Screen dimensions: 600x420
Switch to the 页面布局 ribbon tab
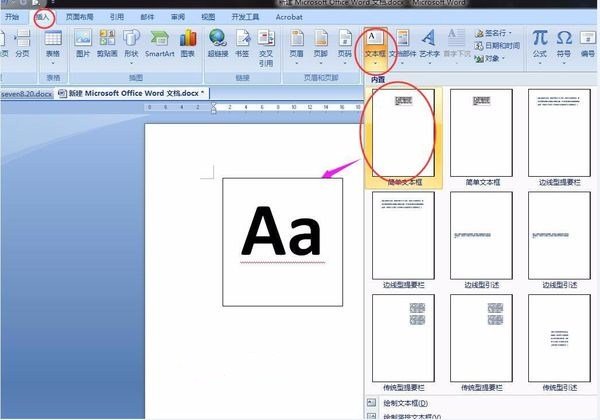click(81, 17)
